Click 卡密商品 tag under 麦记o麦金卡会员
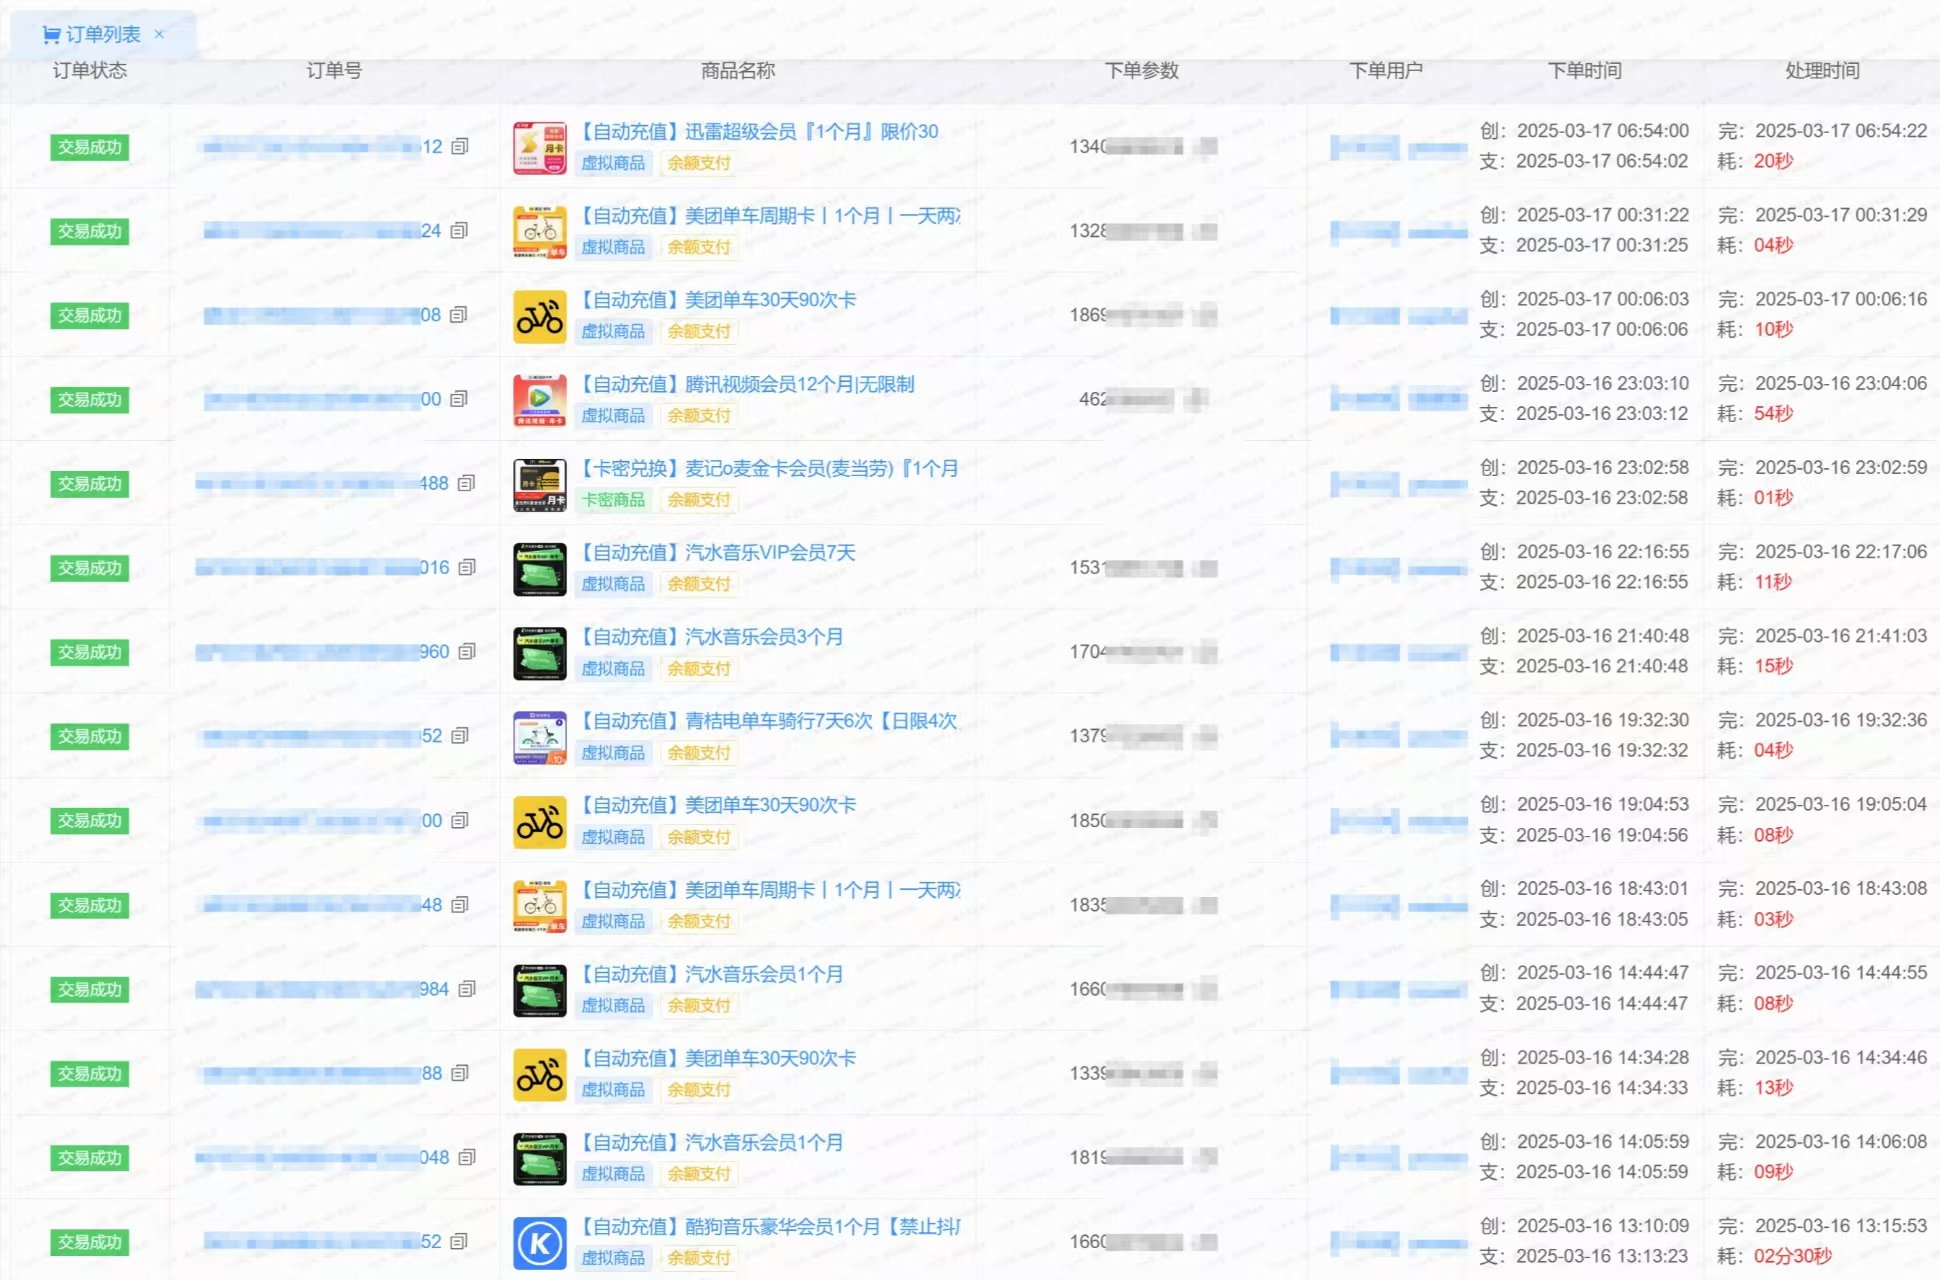 (x=614, y=500)
